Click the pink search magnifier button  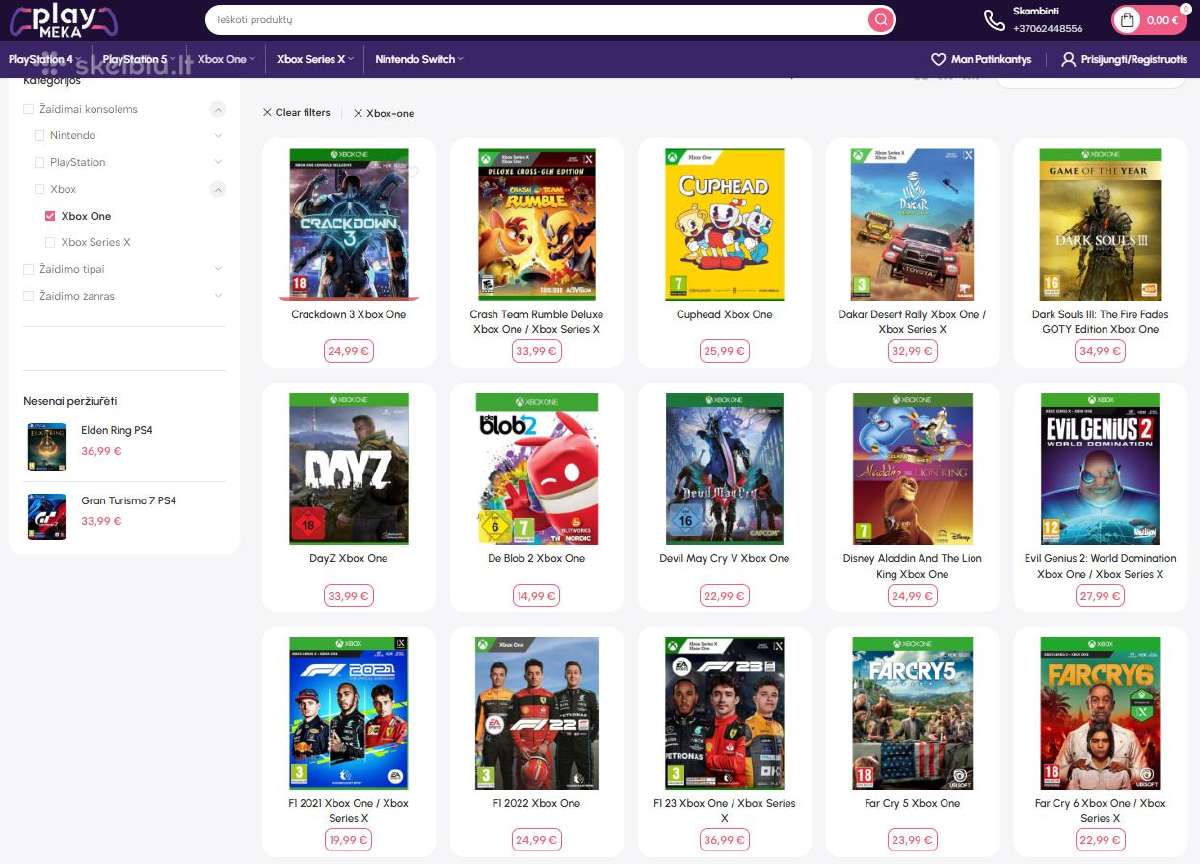[x=880, y=20]
